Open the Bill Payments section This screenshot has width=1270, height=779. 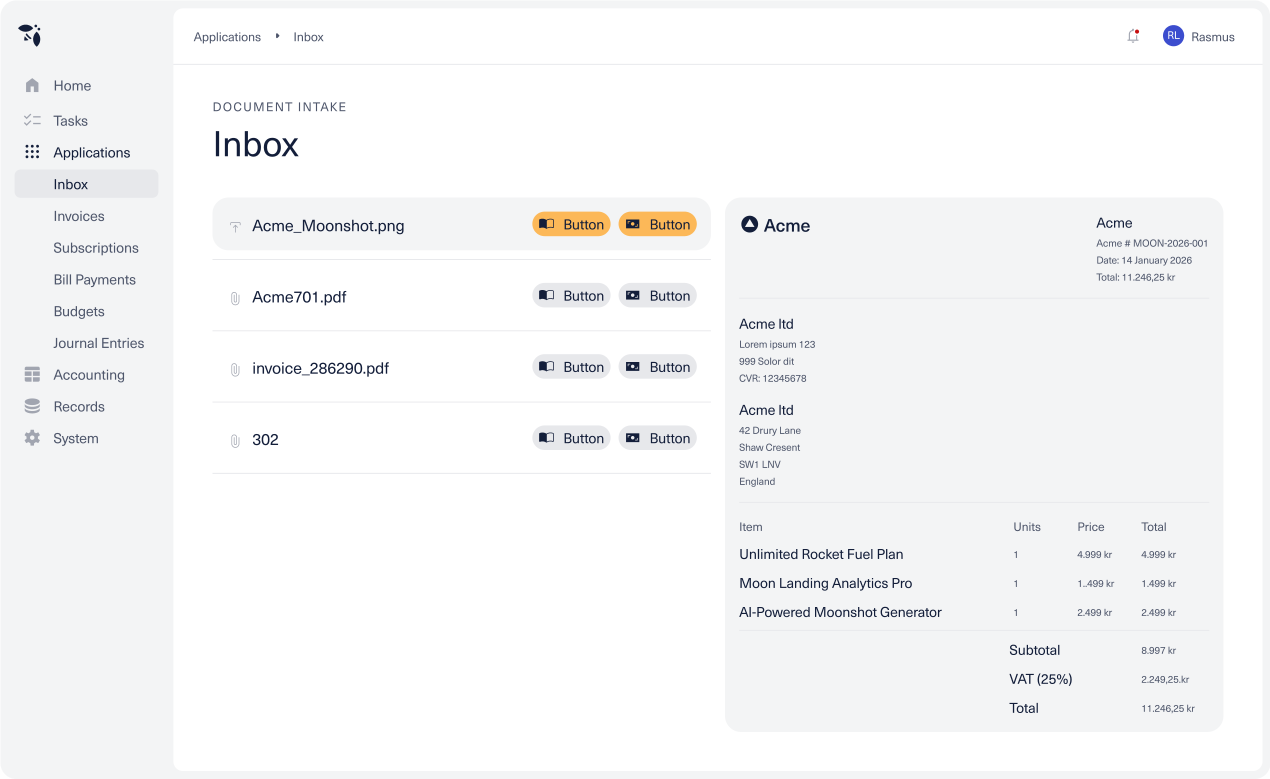pos(94,280)
